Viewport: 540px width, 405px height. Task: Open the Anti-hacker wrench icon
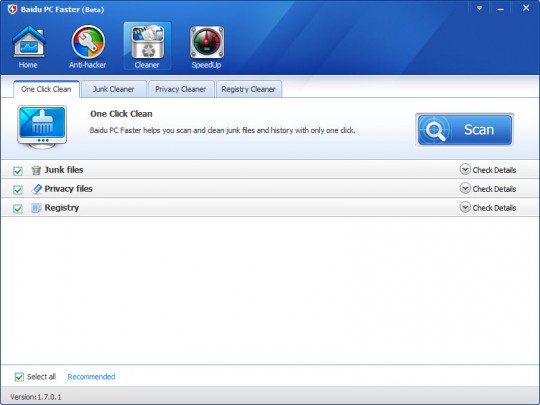tap(88, 42)
